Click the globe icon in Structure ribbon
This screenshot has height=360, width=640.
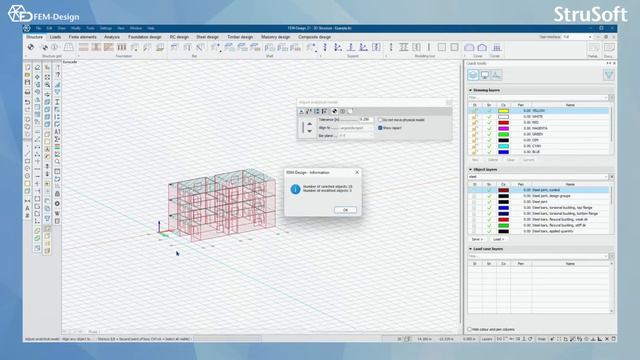click(31, 47)
